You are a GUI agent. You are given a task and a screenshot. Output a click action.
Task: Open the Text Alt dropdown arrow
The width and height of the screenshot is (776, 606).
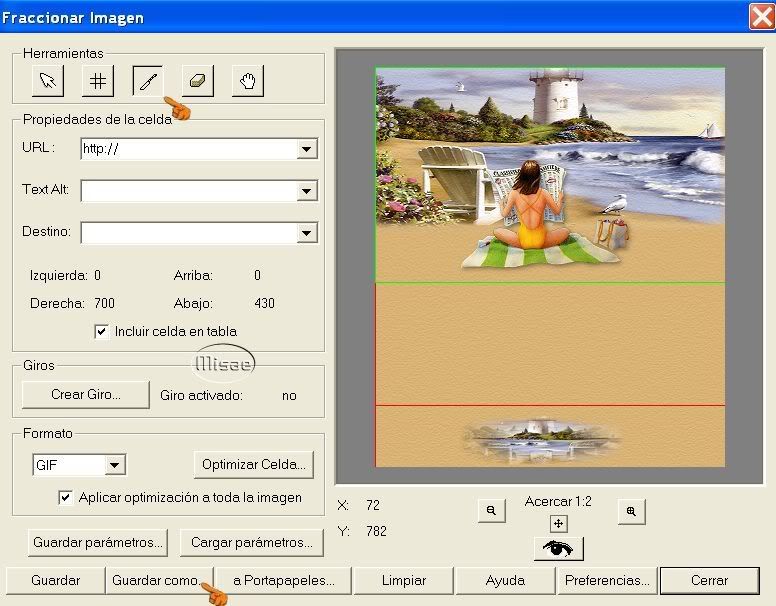click(x=306, y=191)
